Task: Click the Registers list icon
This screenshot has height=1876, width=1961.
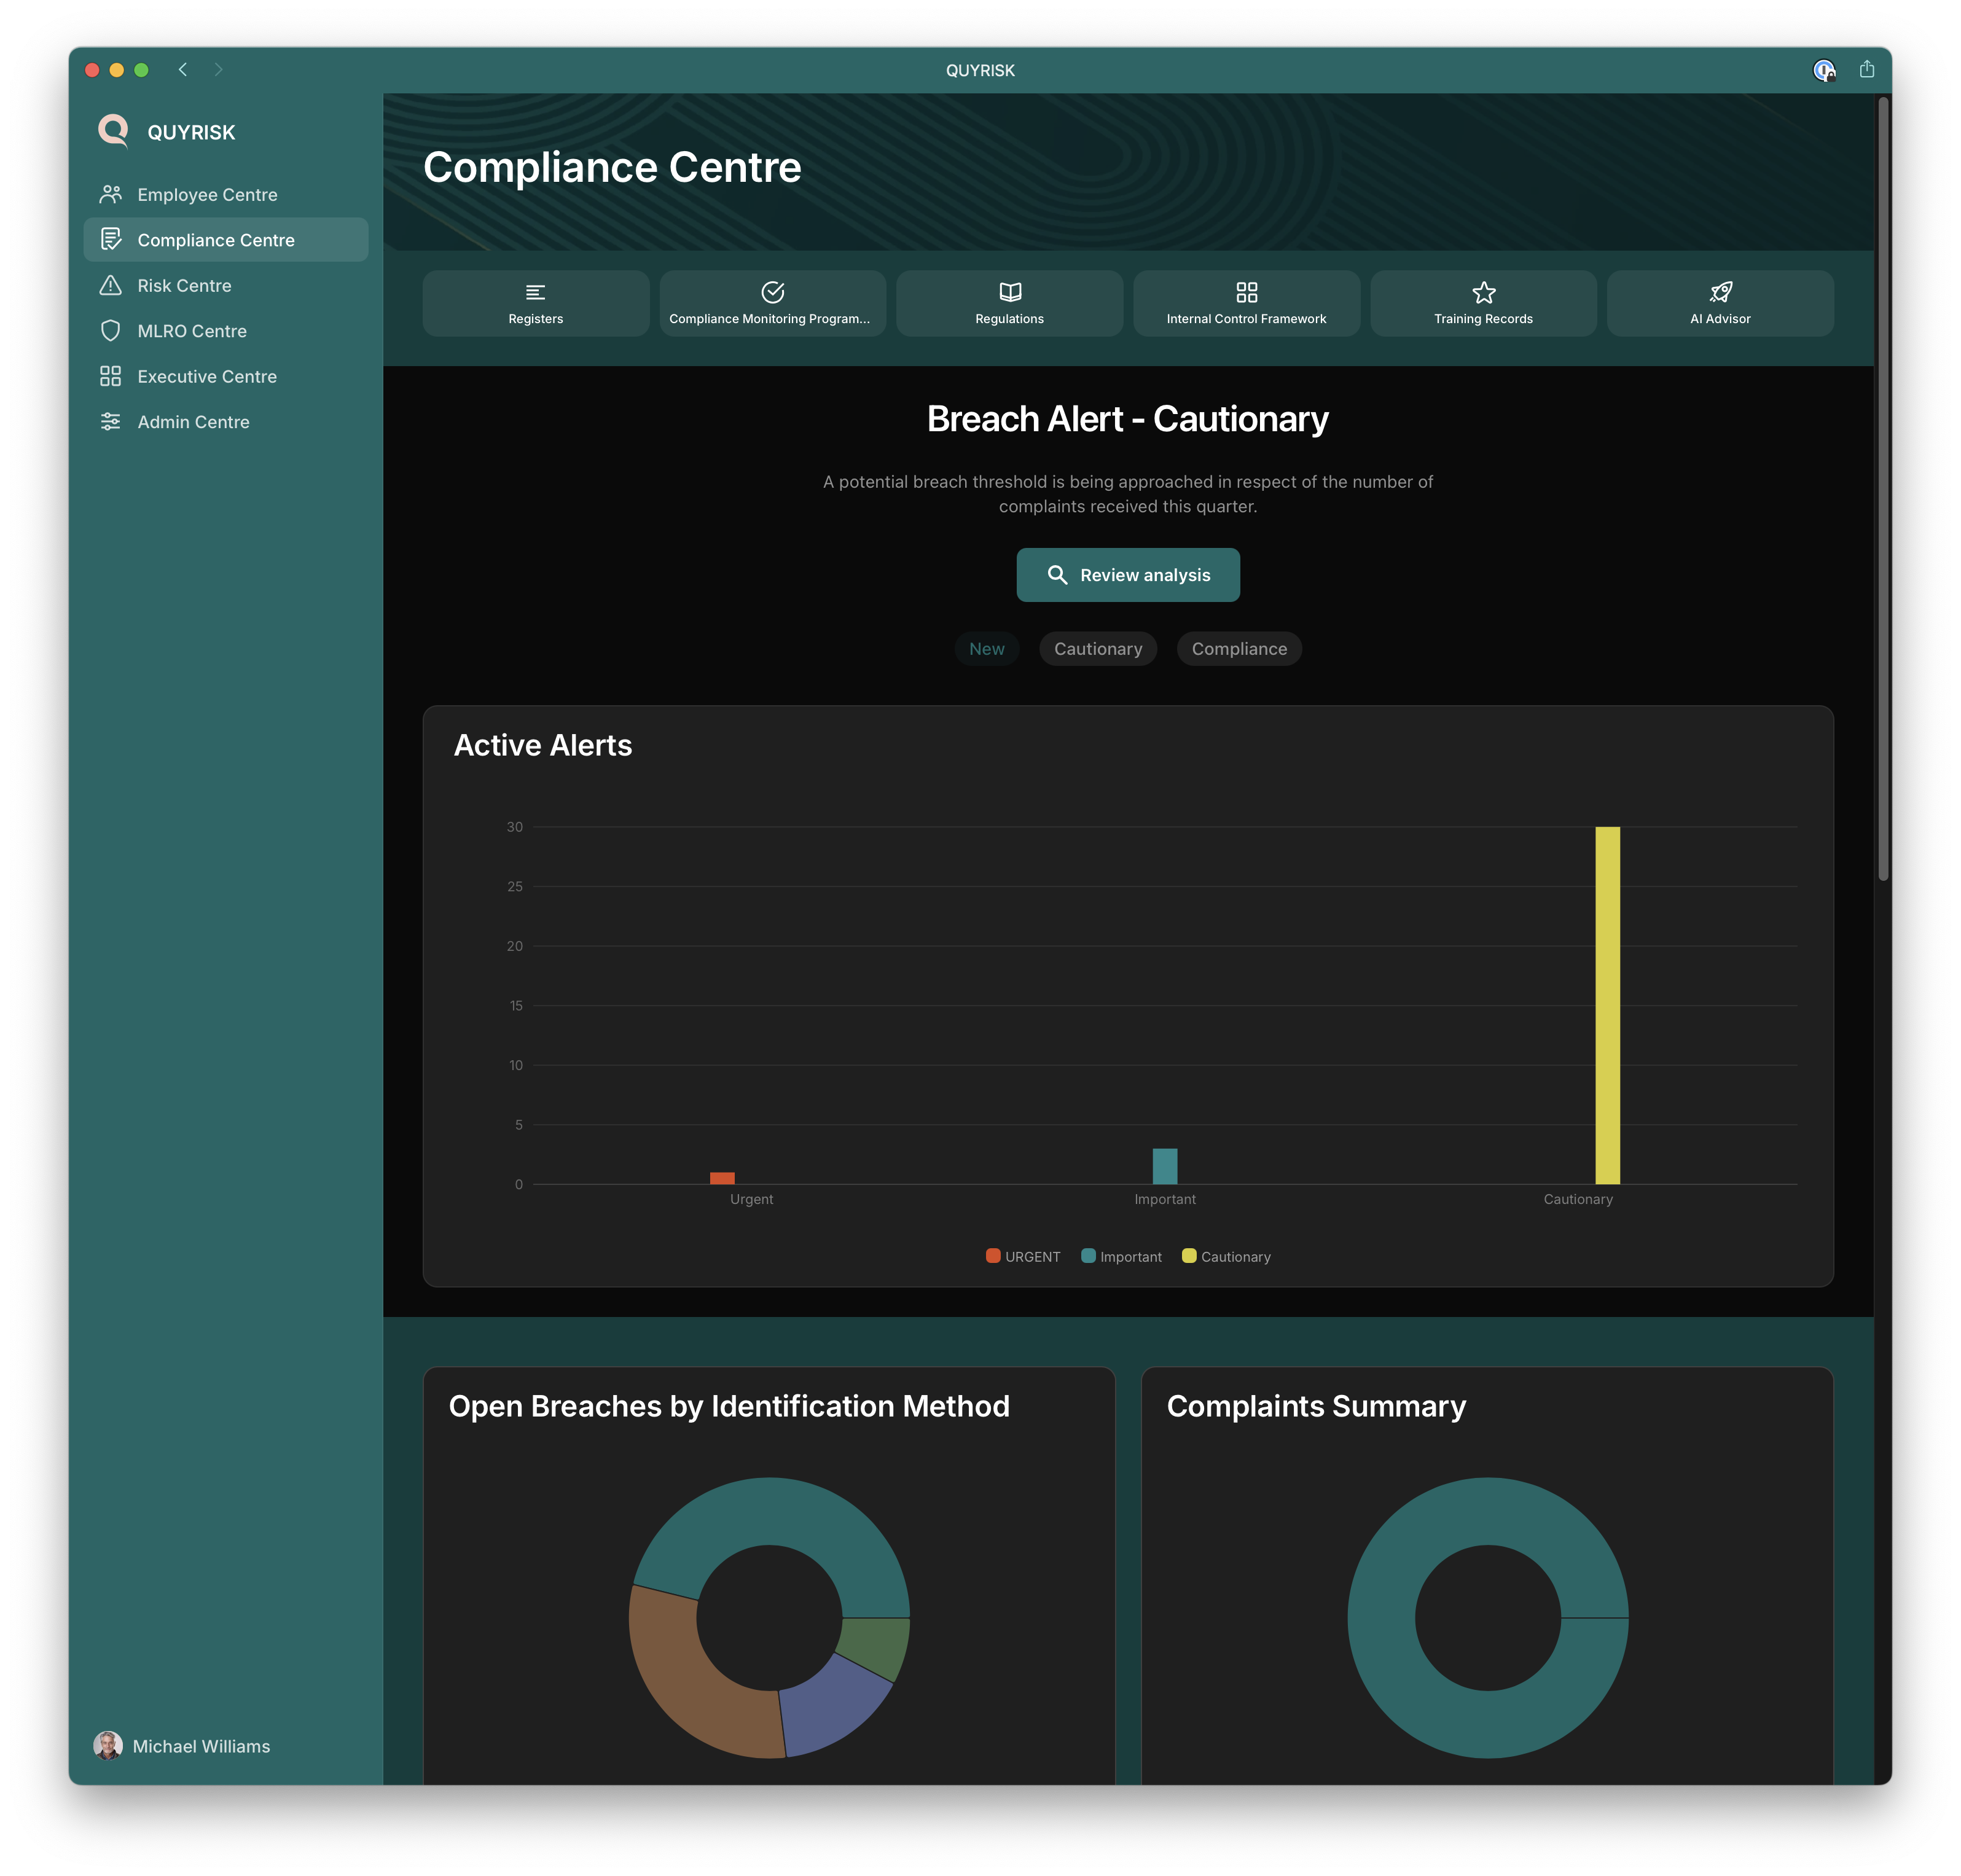Action: [x=535, y=292]
